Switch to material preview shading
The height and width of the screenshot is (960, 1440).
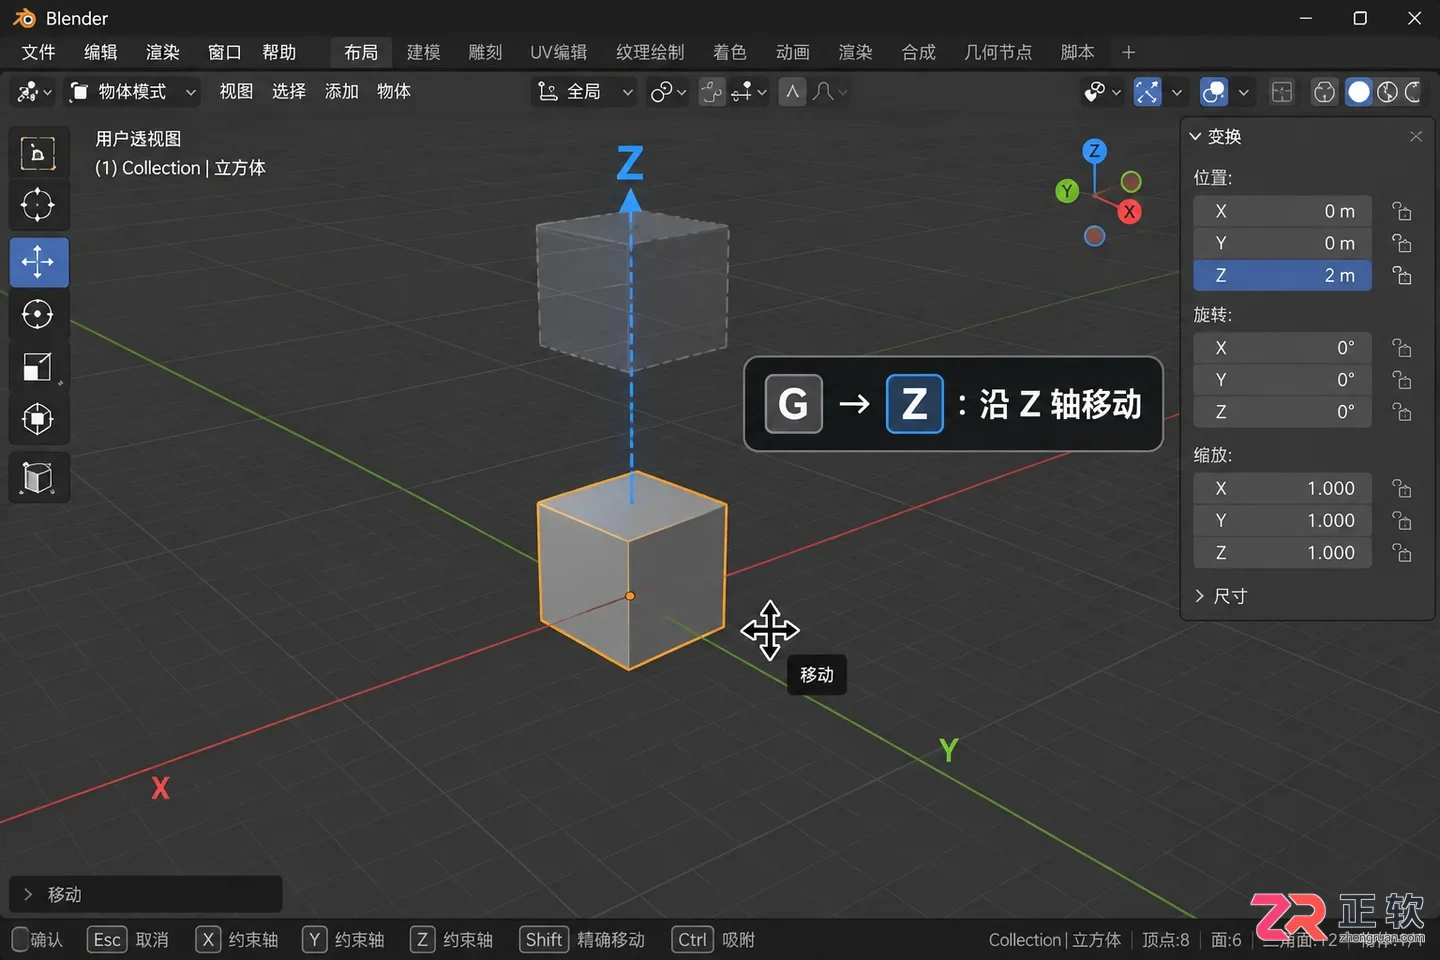1387,92
